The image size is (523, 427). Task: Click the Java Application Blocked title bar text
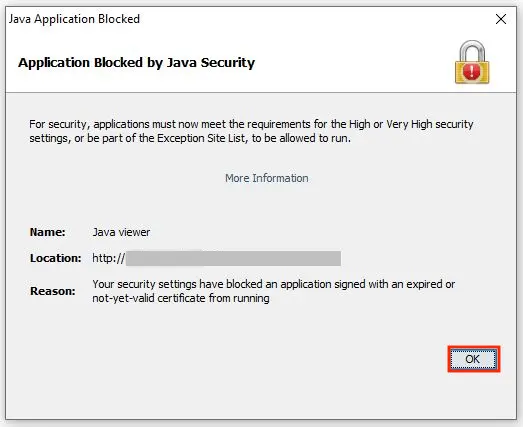(x=74, y=19)
